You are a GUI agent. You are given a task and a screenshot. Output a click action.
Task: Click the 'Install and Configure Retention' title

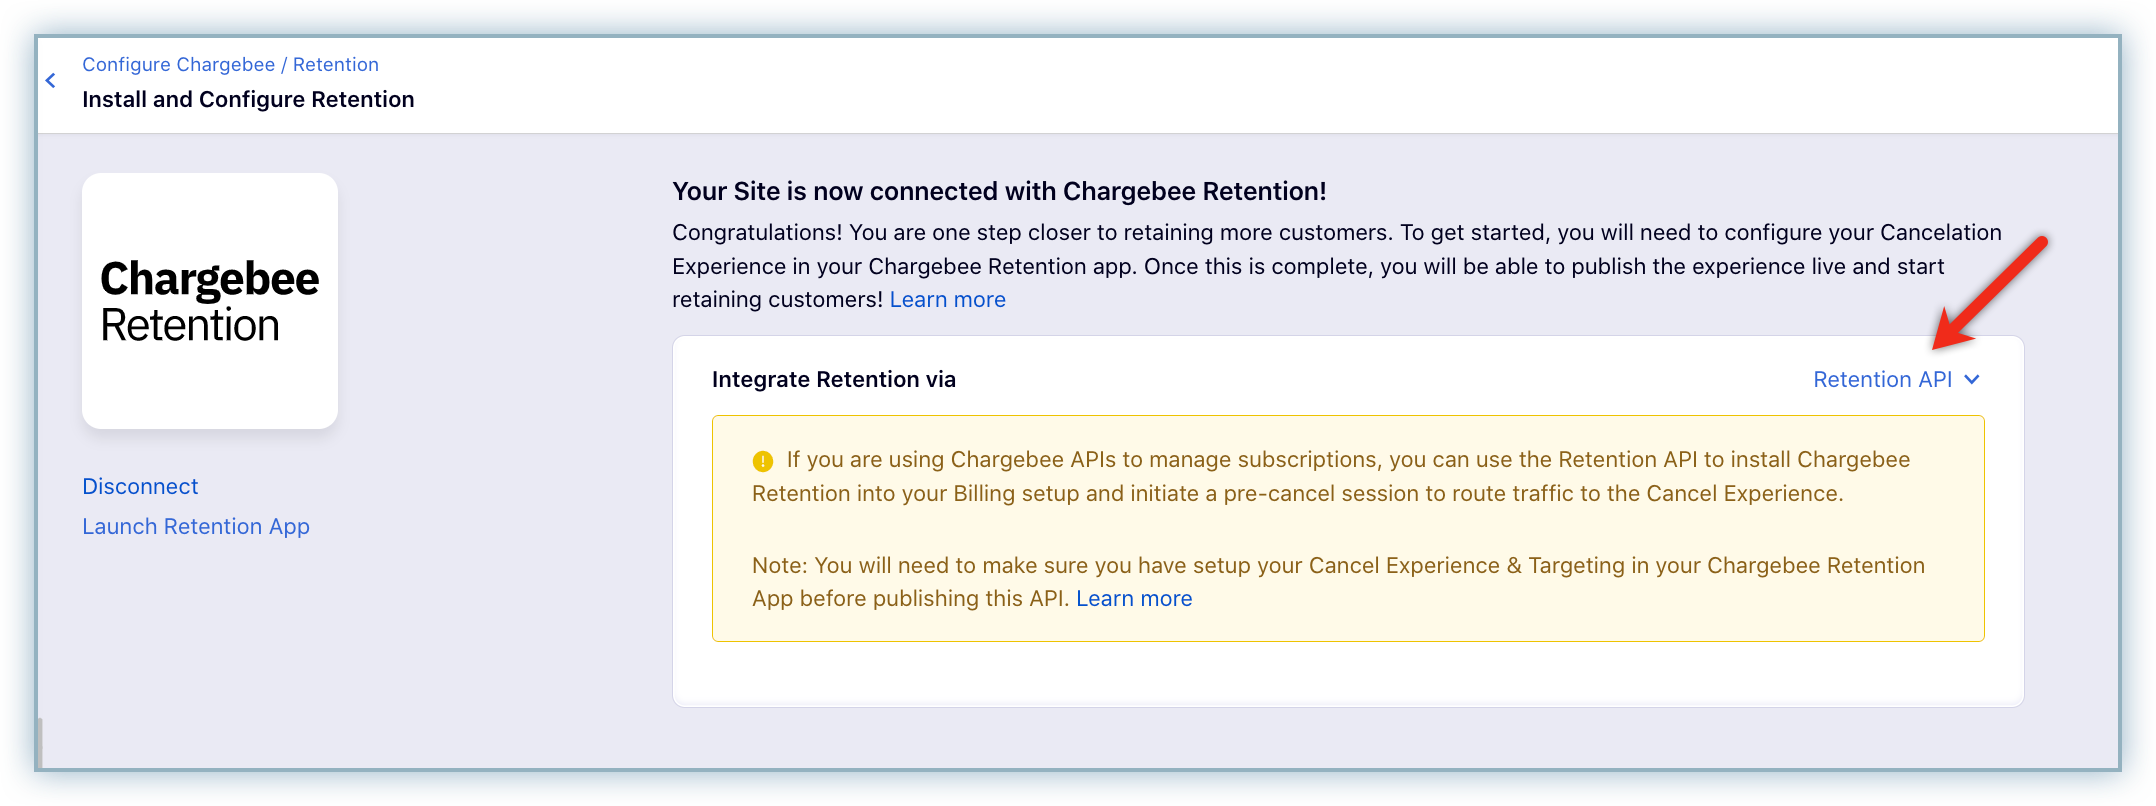(x=248, y=99)
